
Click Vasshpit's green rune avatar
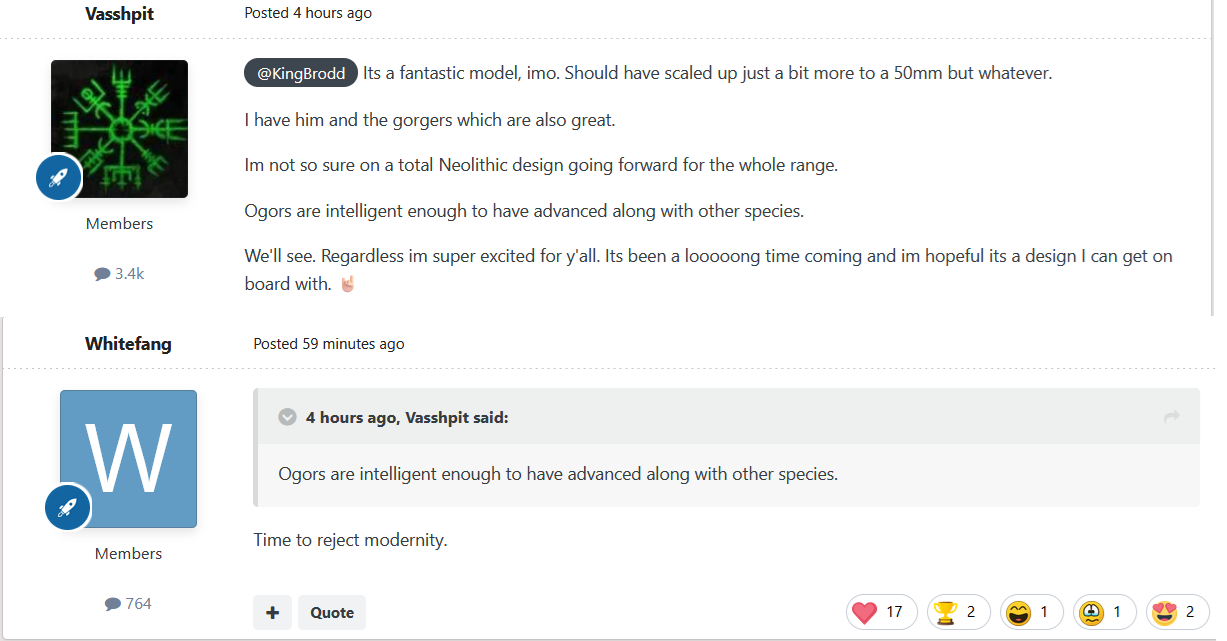120,128
